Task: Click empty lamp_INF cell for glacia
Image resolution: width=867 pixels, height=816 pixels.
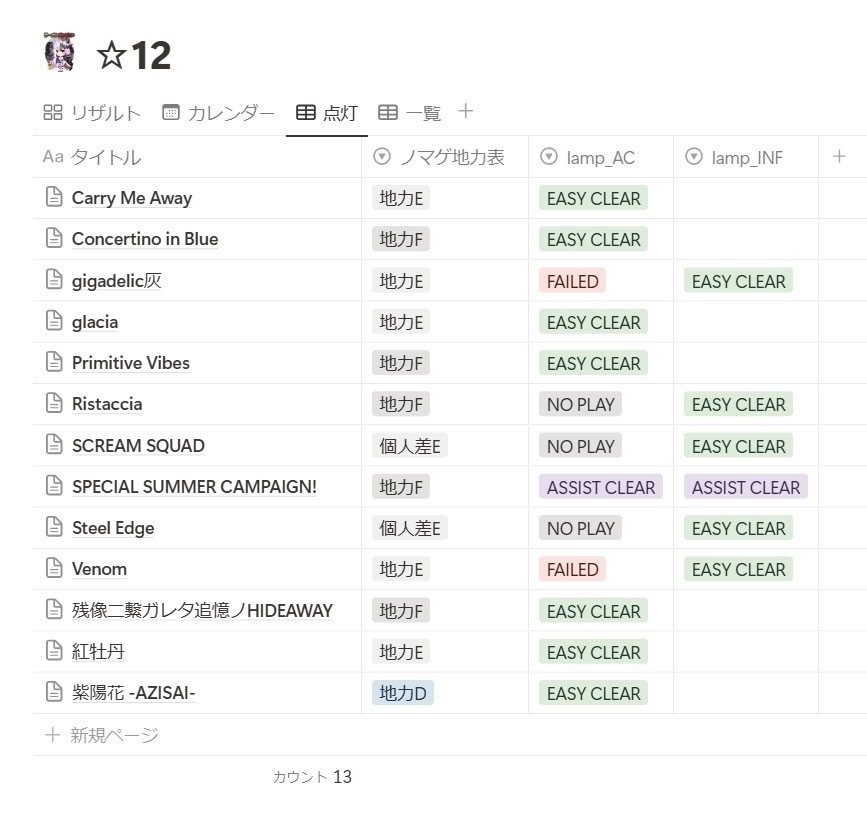Action: pos(746,322)
